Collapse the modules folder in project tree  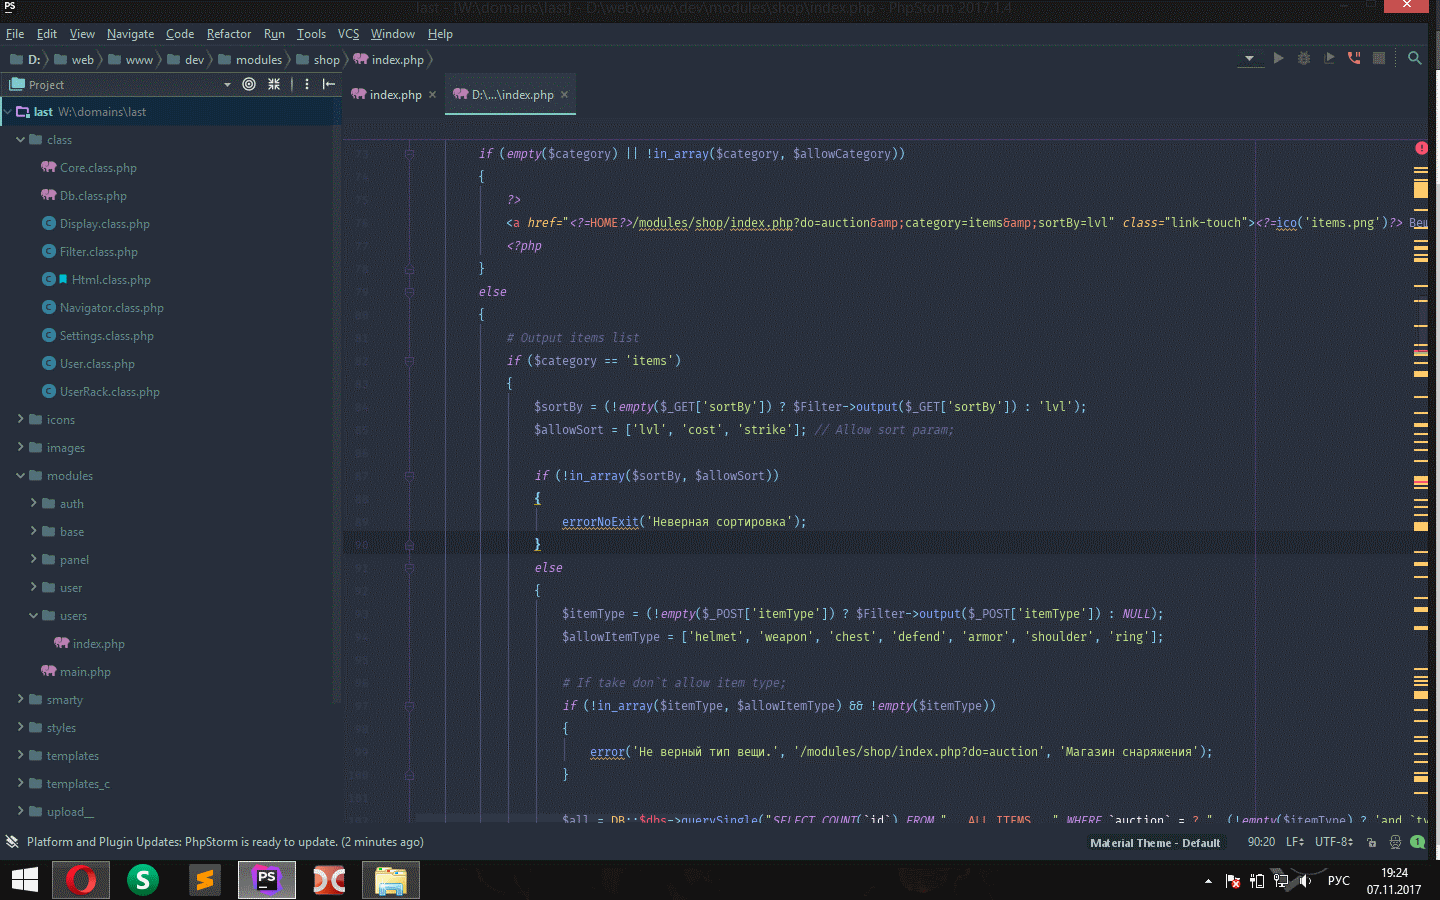tap(21, 476)
